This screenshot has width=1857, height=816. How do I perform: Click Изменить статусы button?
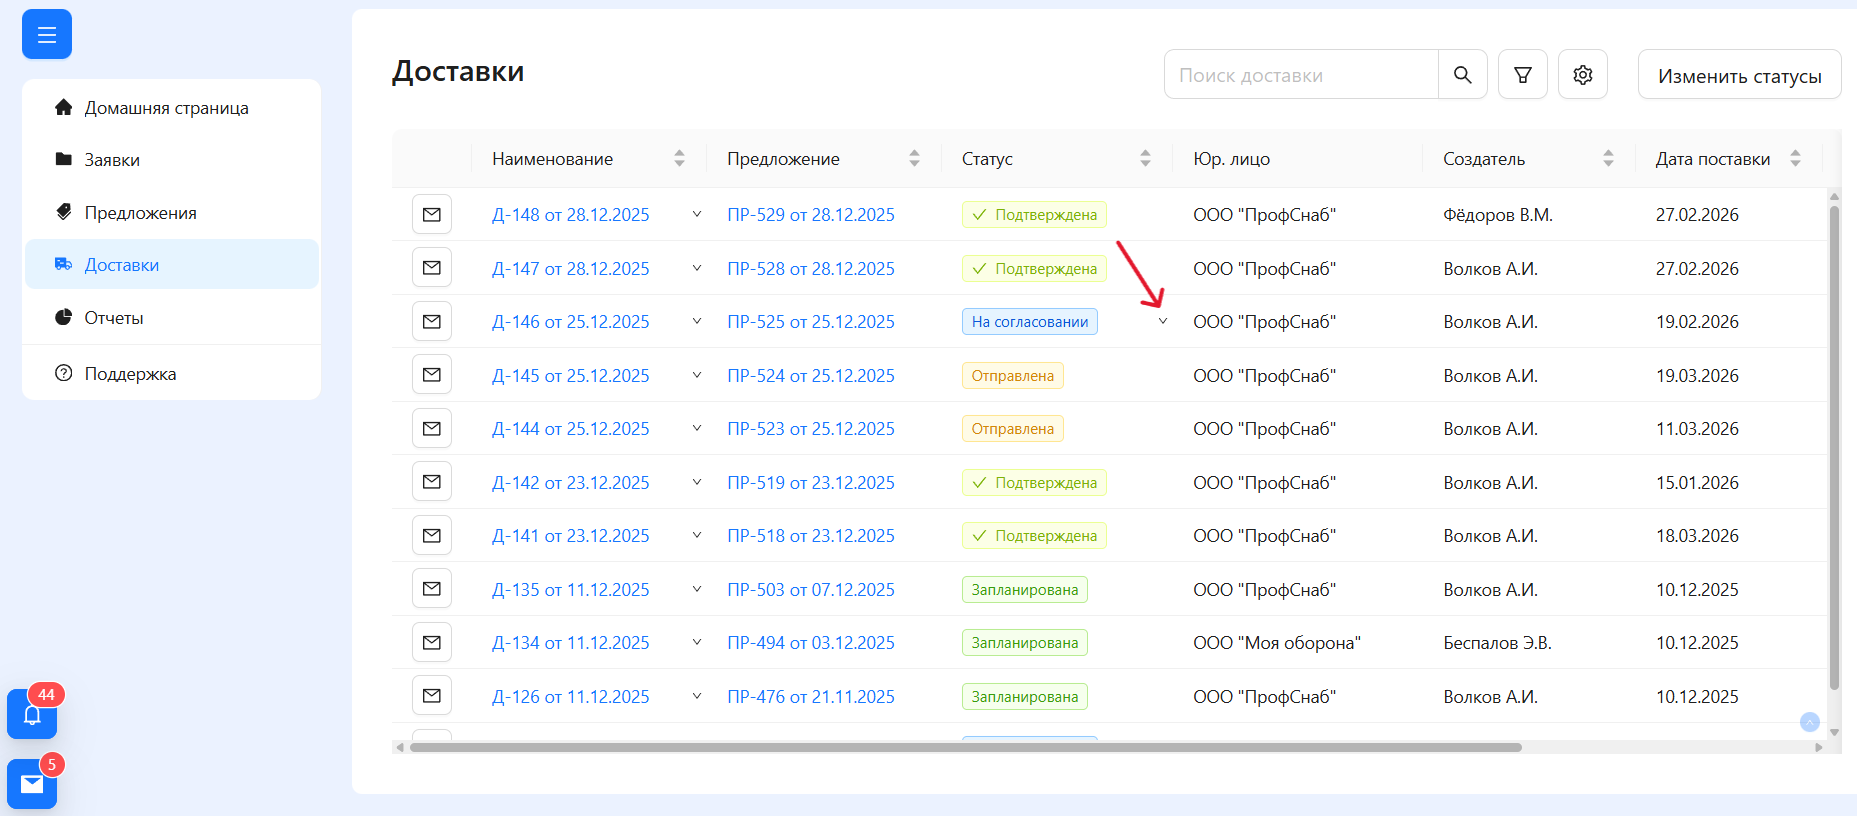(1739, 76)
